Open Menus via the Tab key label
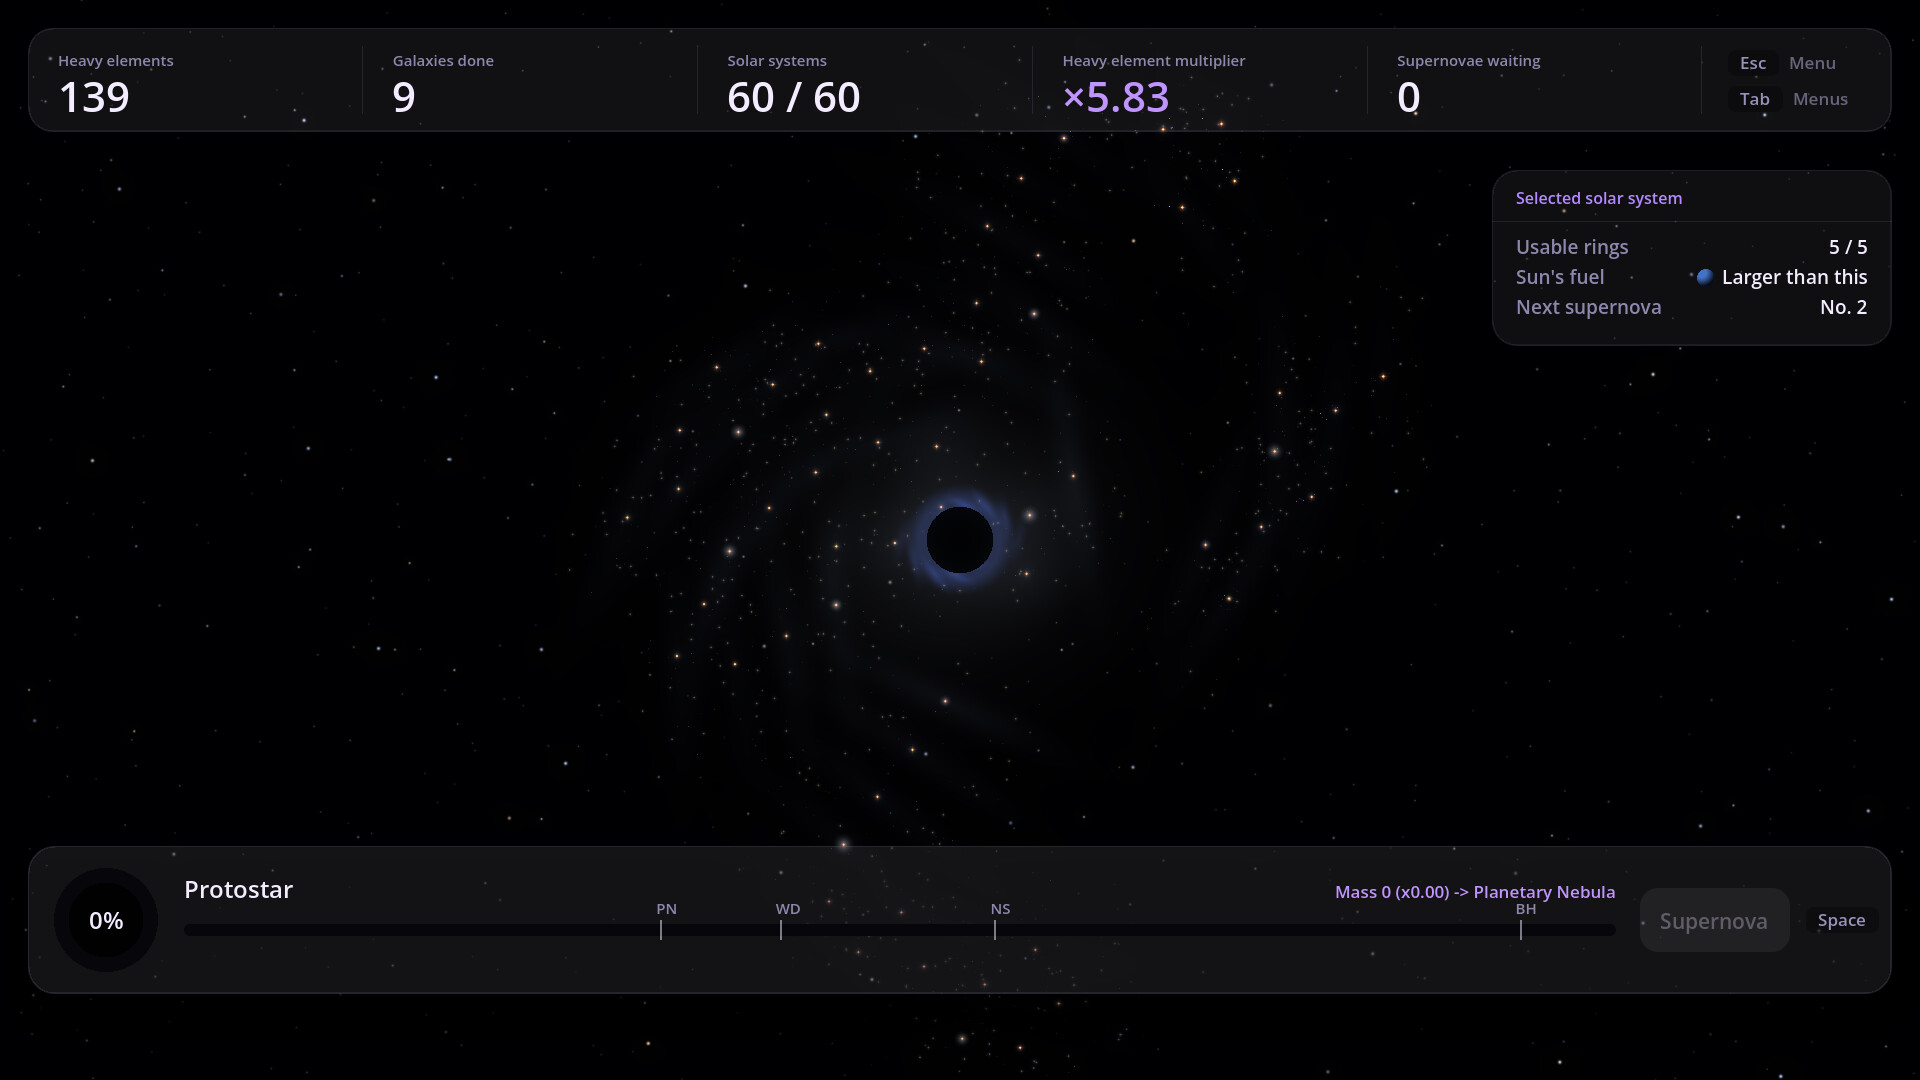This screenshot has width=1920, height=1080. tap(1754, 99)
